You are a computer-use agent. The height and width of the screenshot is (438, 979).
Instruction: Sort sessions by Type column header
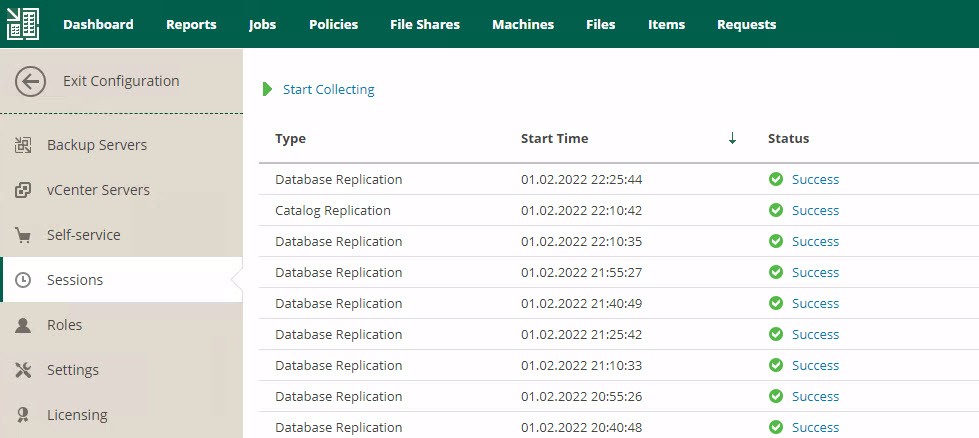(x=290, y=139)
